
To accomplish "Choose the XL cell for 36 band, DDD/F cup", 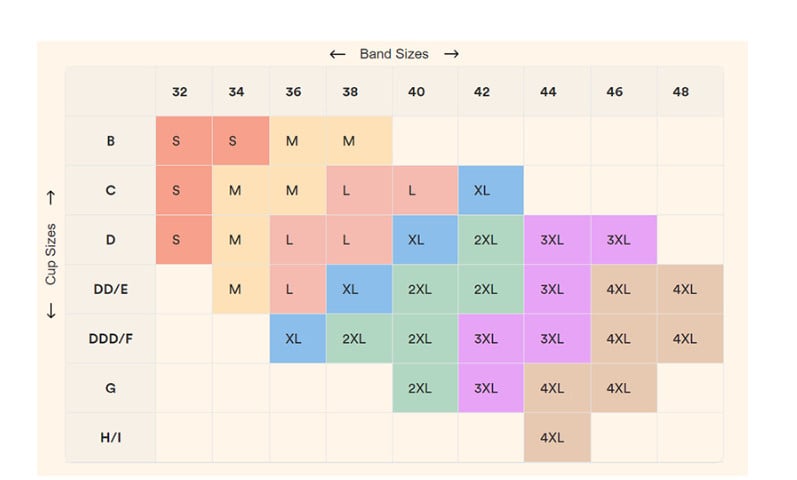I will [293, 339].
